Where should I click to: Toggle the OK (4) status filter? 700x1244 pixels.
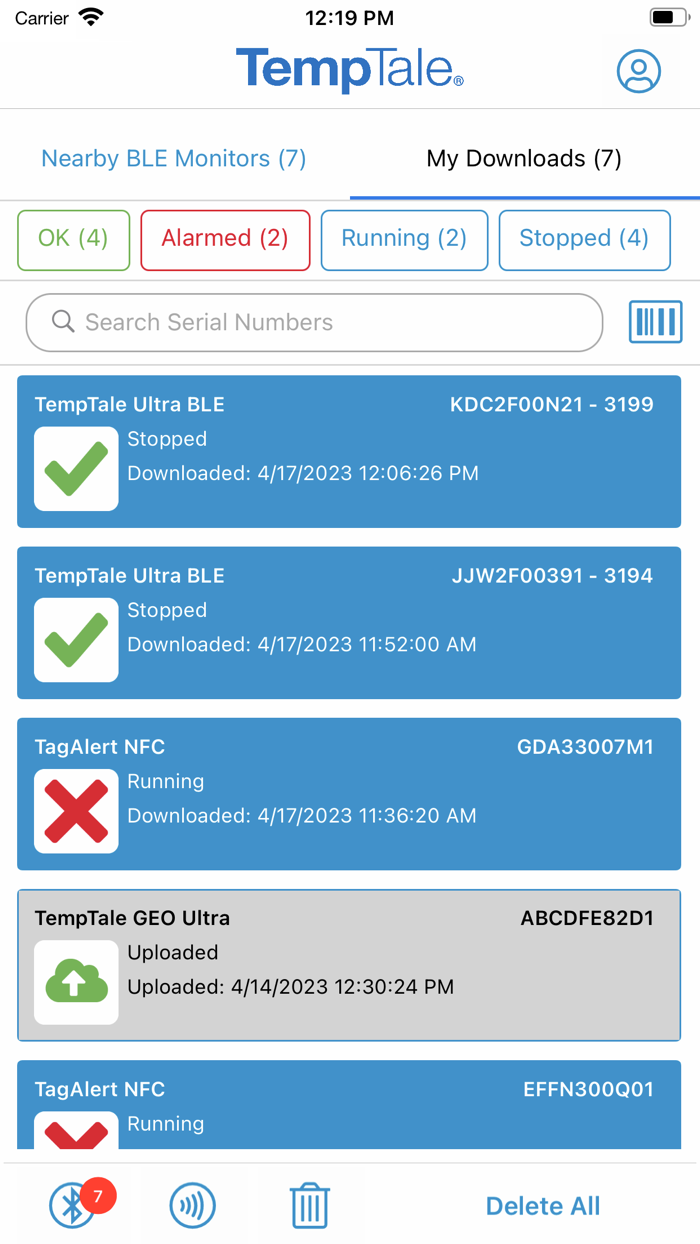(x=73, y=240)
